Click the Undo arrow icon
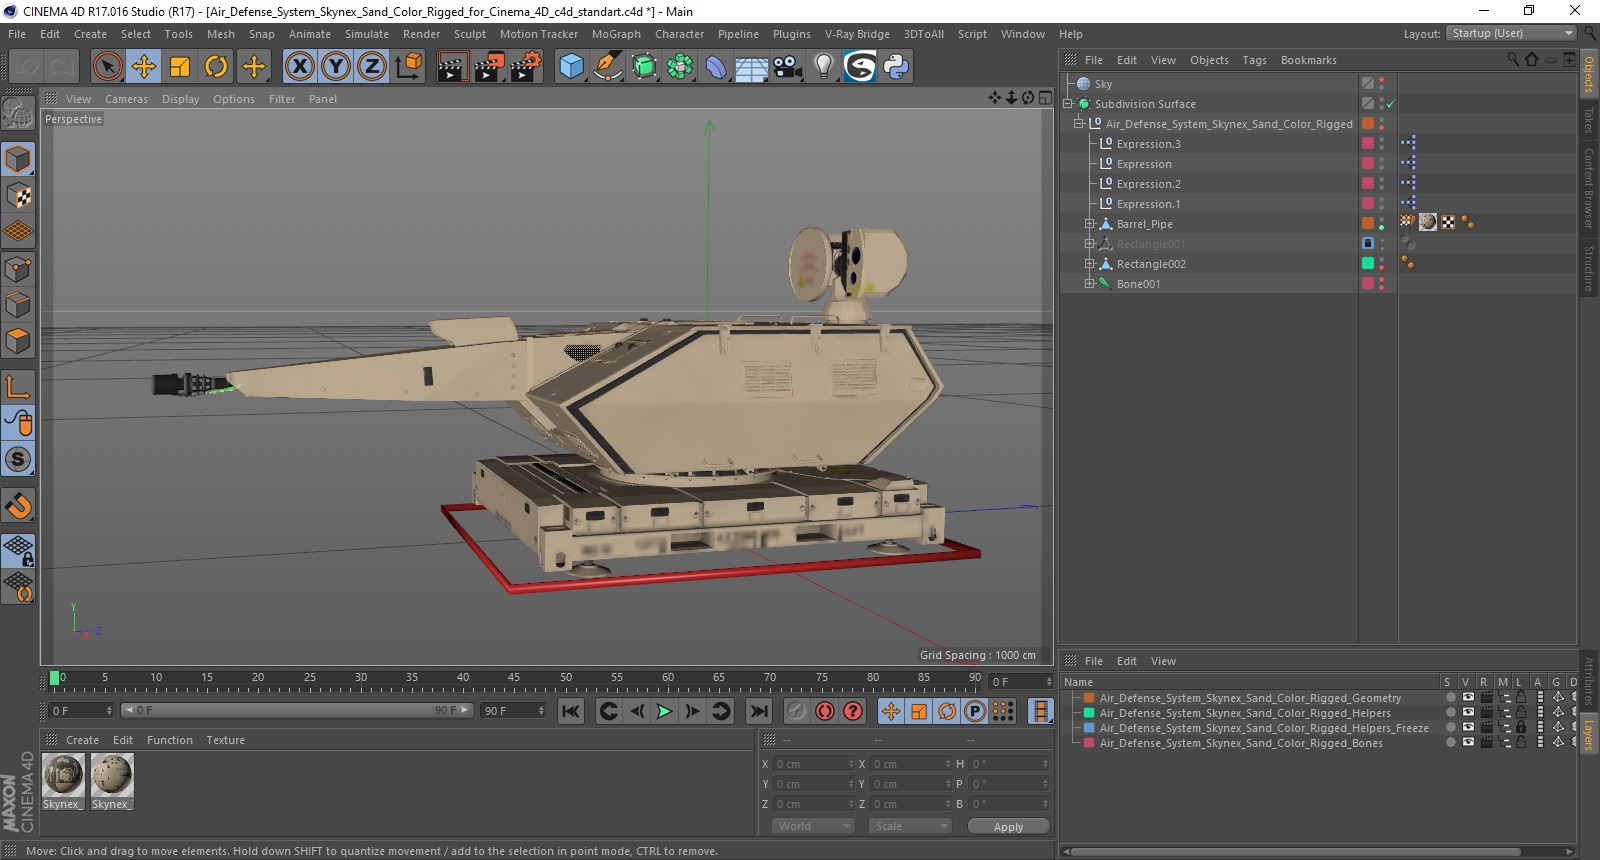 [x=26, y=67]
